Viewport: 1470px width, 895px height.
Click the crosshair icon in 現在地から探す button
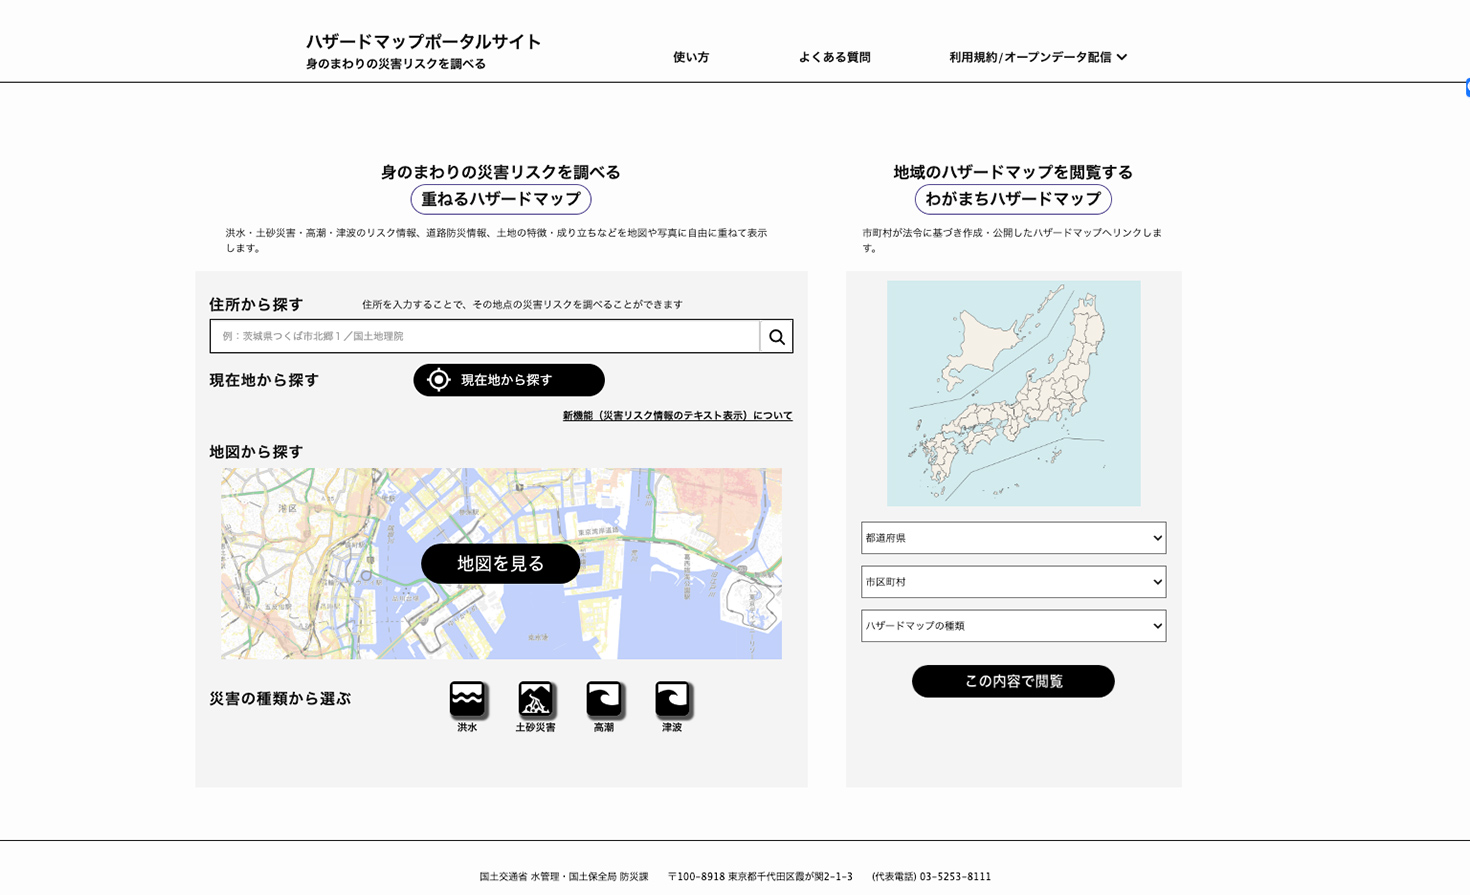point(438,380)
